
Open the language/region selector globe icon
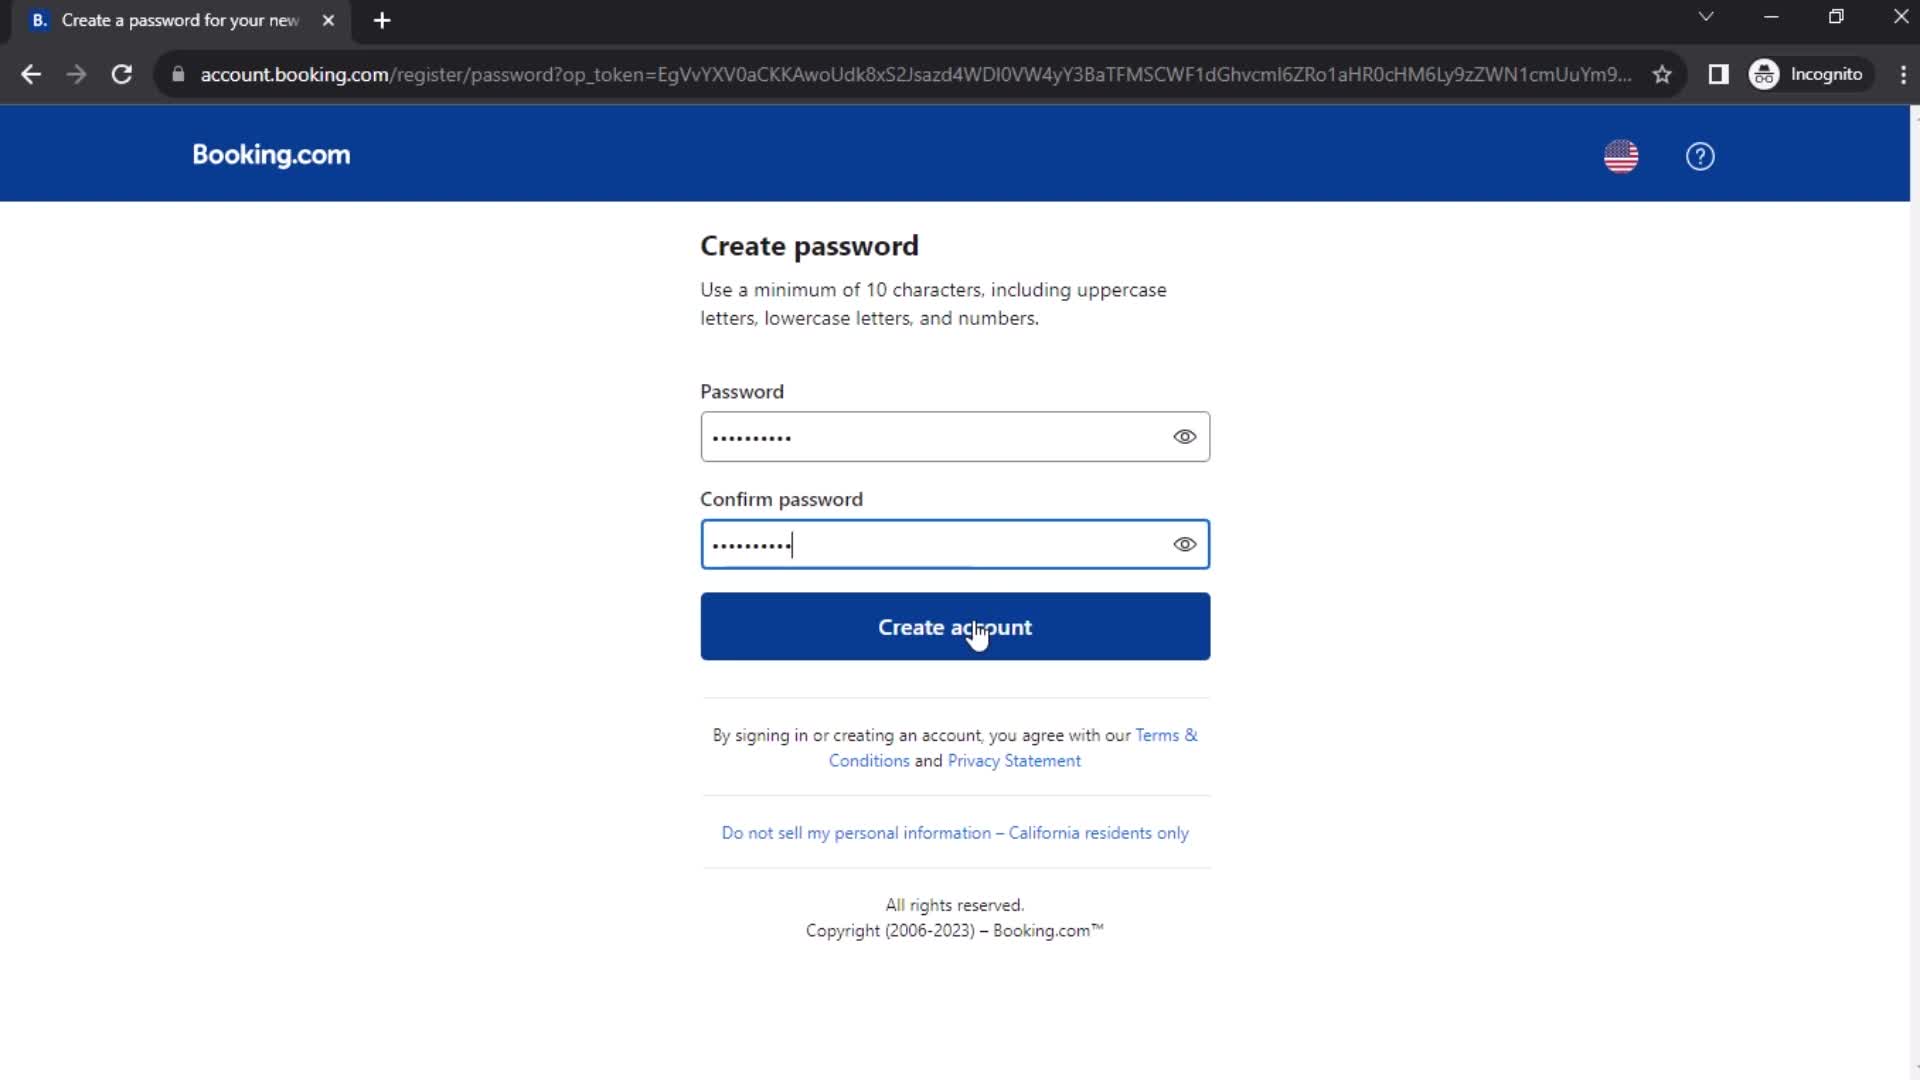pos(1621,156)
